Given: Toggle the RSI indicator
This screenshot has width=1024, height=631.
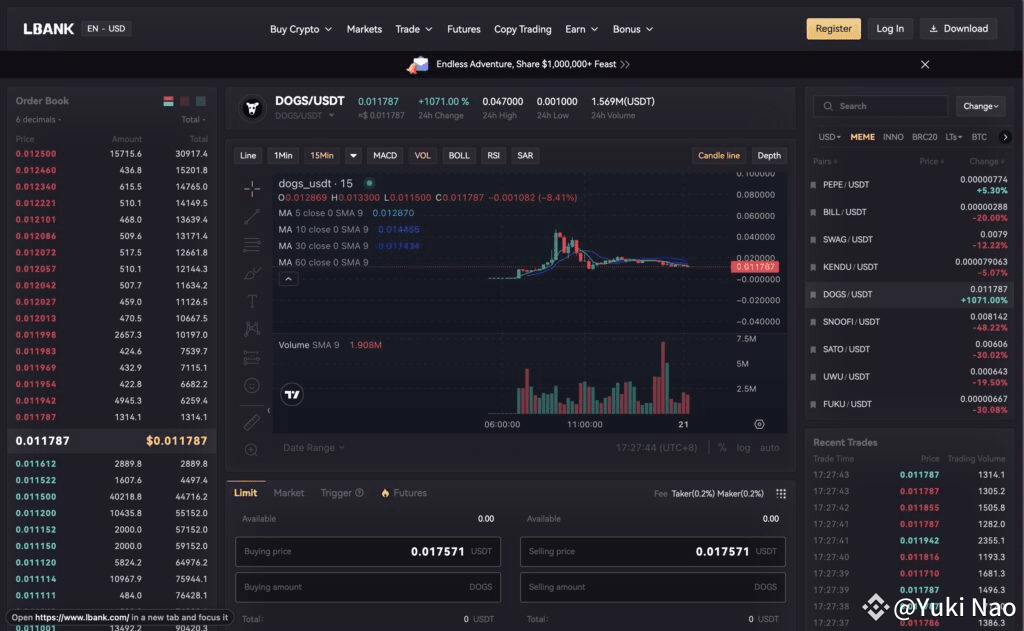Looking at the screenshot, I should coord(493,155).
